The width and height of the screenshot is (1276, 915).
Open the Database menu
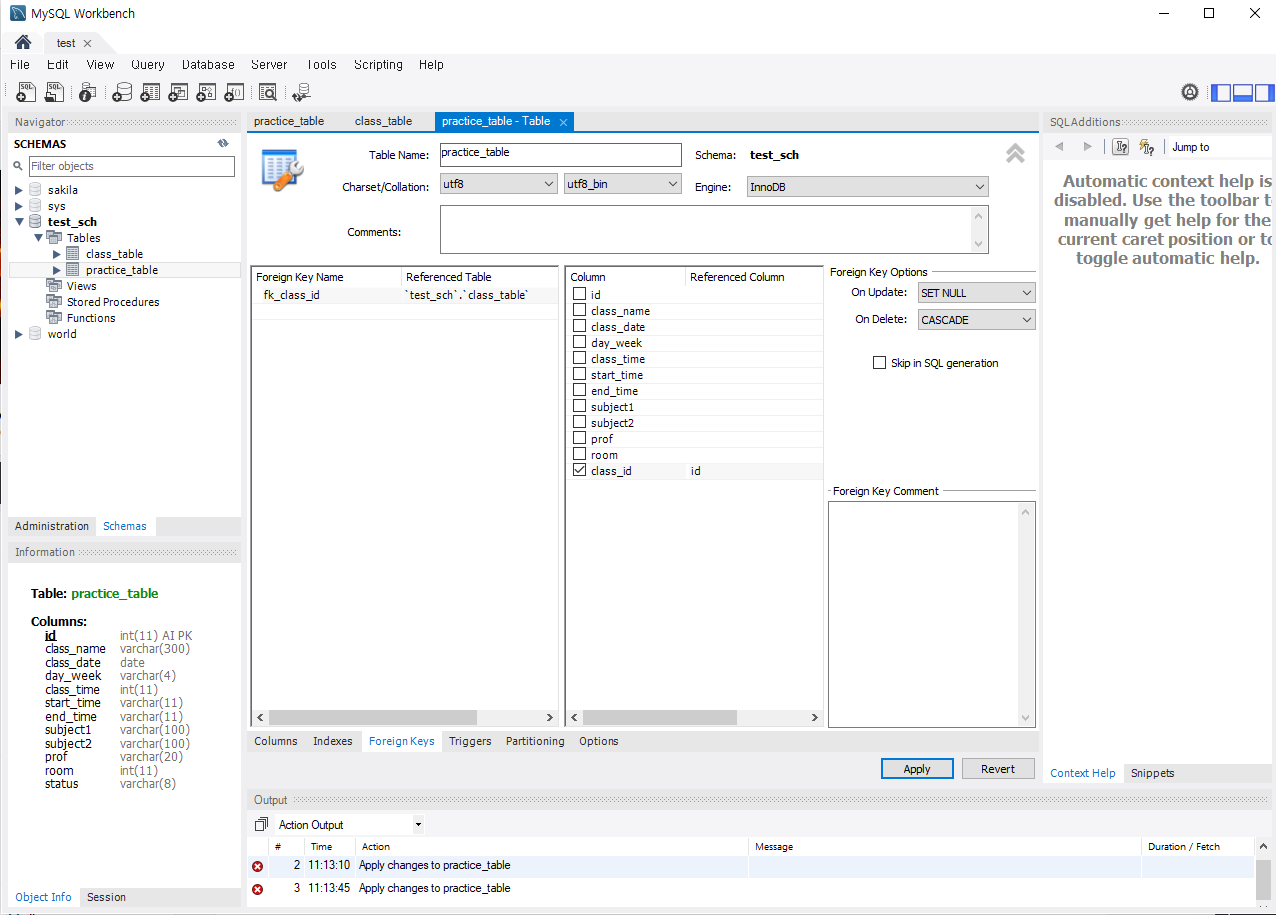coord(208,64)
